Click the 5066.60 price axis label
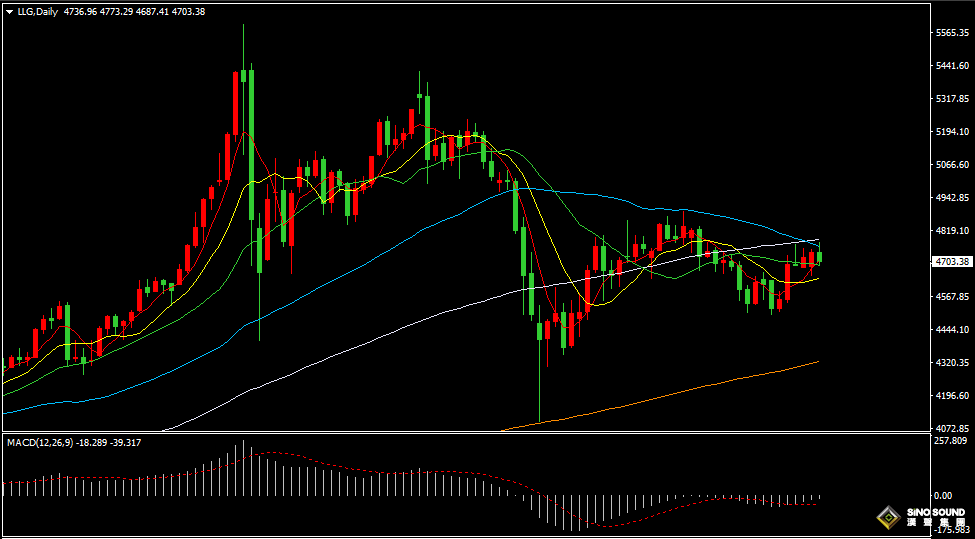Image resolution: width=975 pixels, height=539 pixels. 953,165
